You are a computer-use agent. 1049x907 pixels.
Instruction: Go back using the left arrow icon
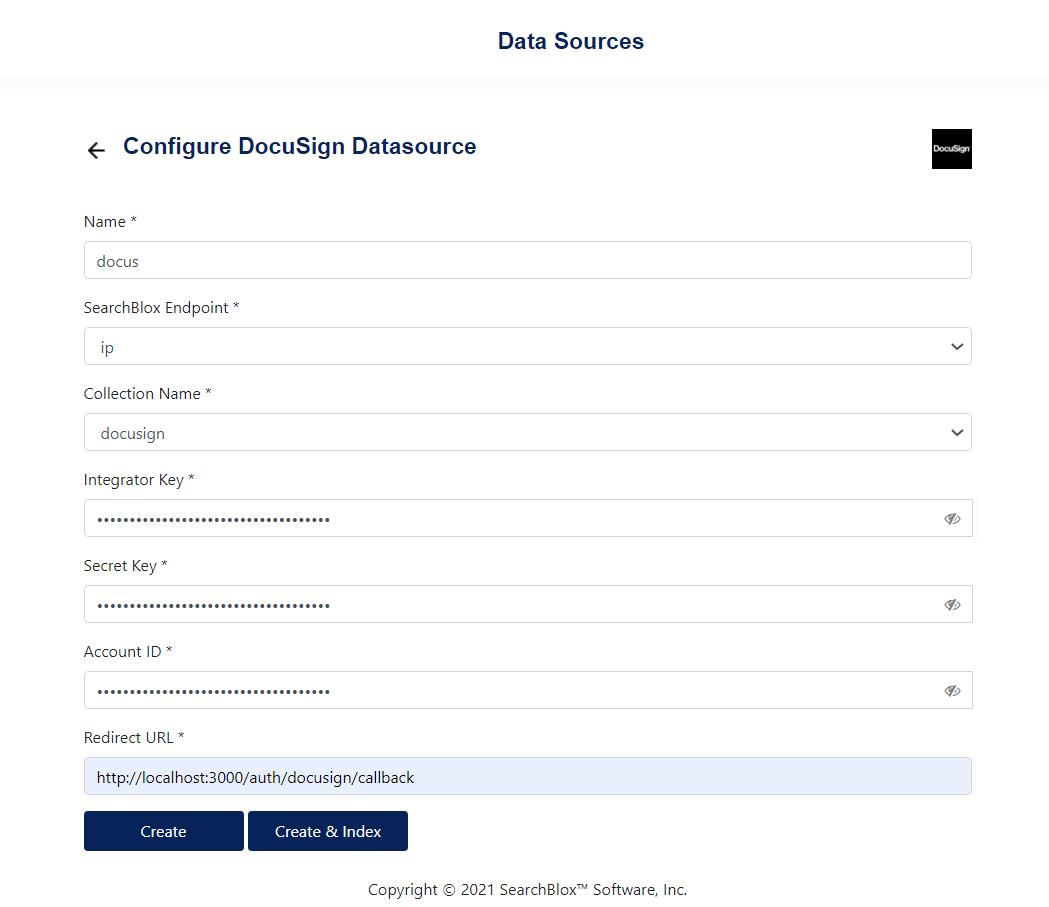coord(96,150)
